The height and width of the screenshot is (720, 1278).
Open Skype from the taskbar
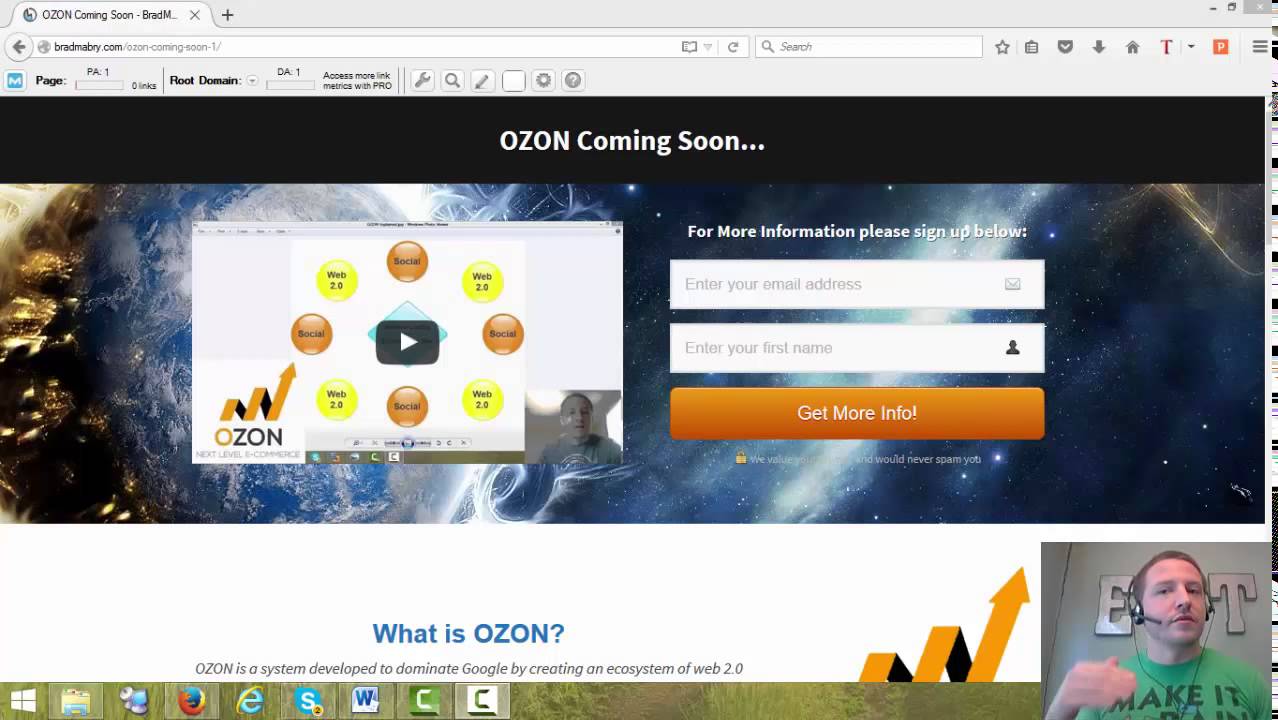(308, 701)
